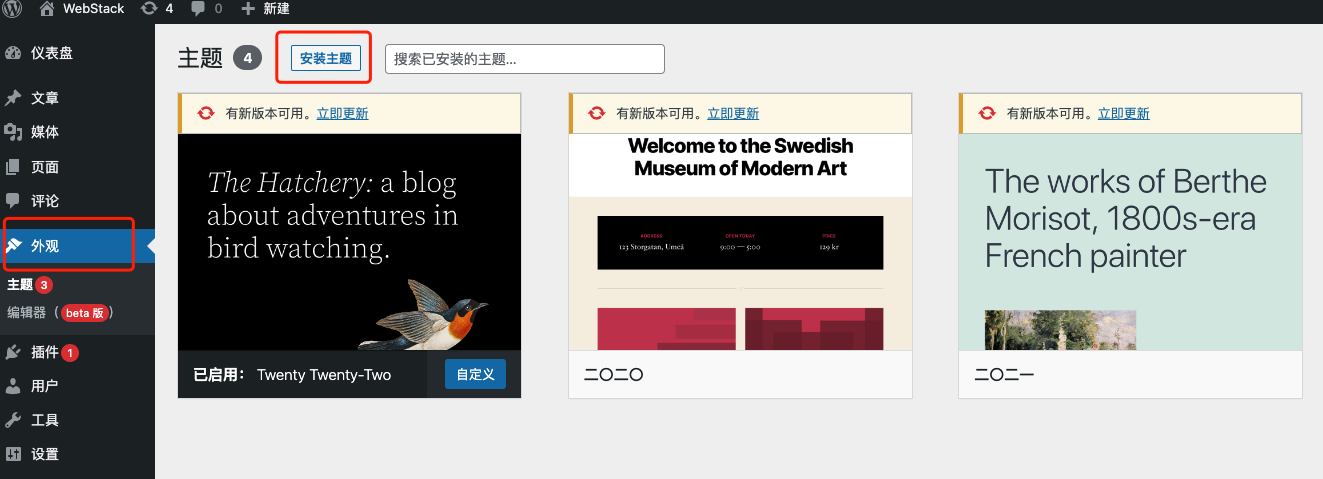1323x479 pixels.
Task: Click the 工具 wrench icon
Action: point(13,420)
